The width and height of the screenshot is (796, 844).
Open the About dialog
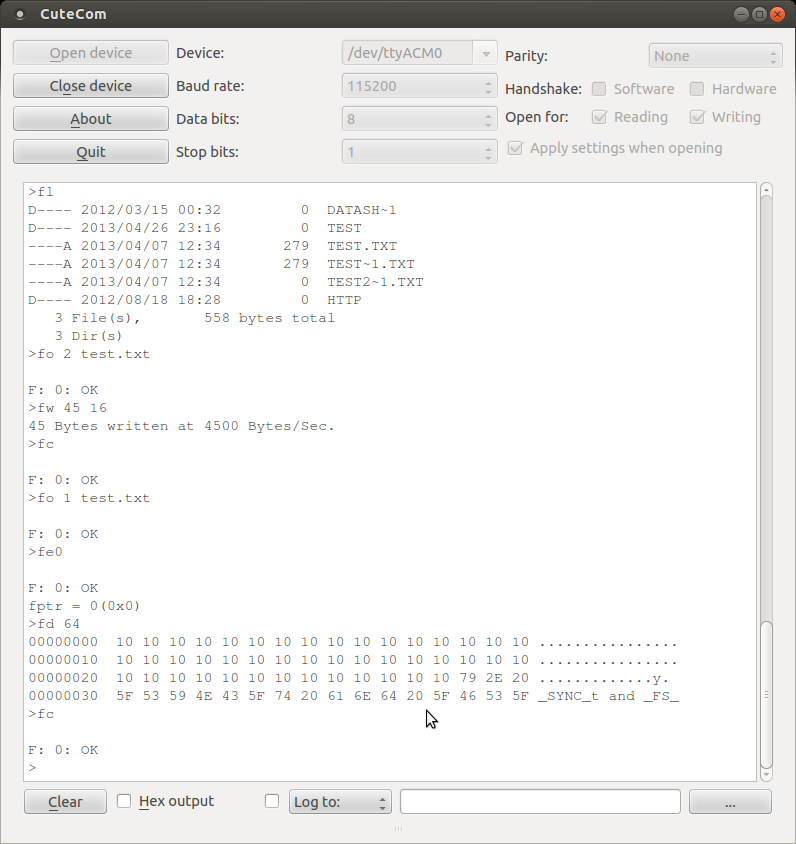[91, 119]
